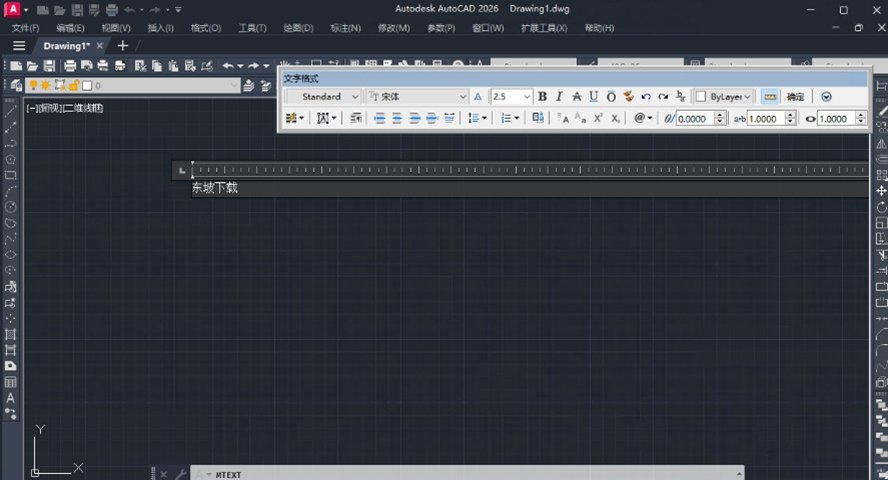Viewport: 888px width, 480px height.
Task: Open the 工具(T) menu
Action: tap(252, 28)
